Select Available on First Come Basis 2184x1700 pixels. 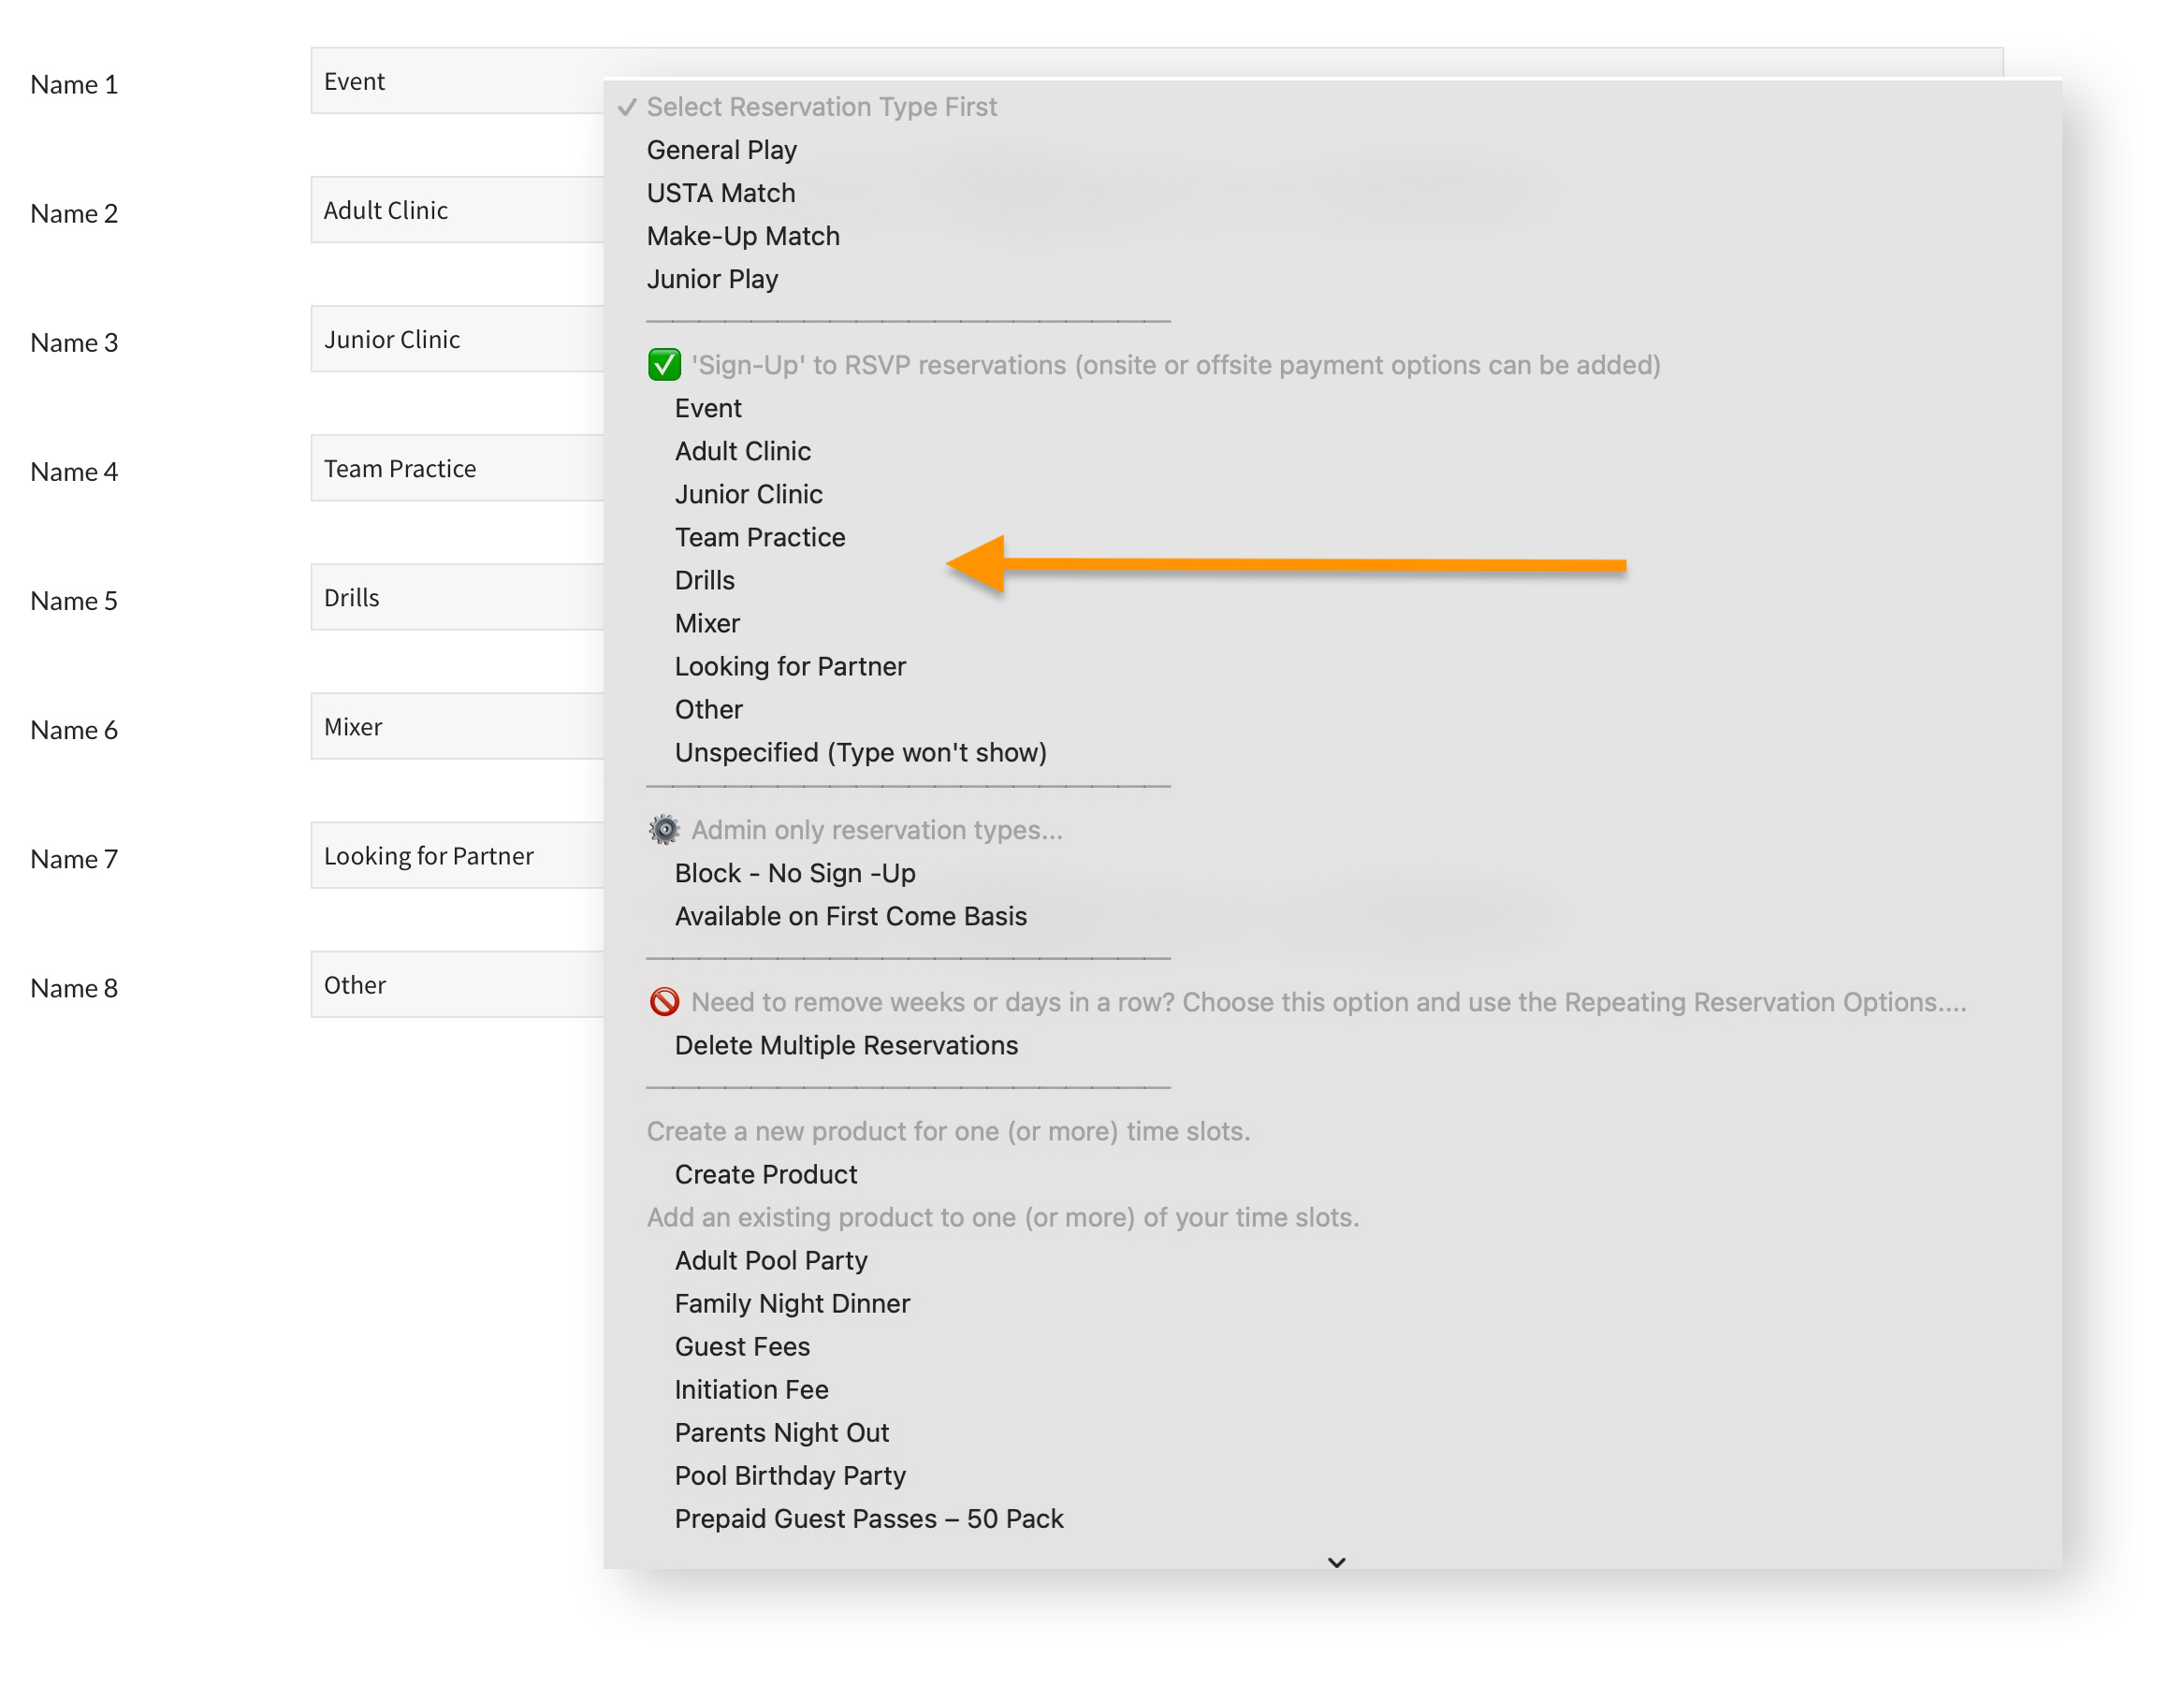tap(850, 916)
